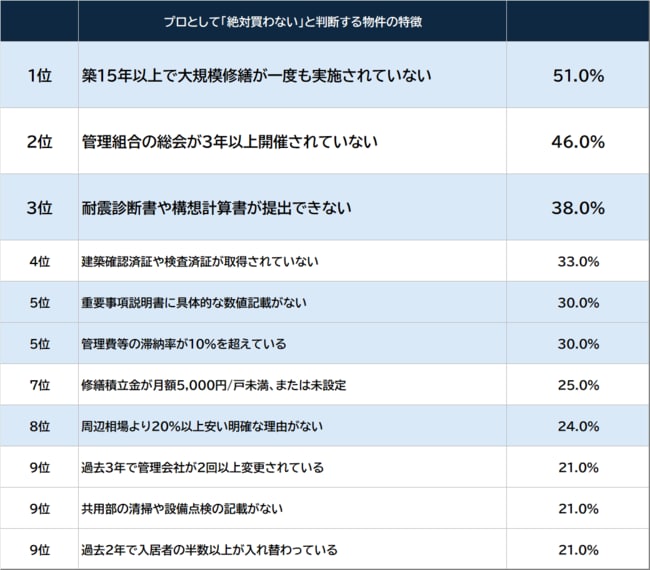Select the 1位 rank cell
This screenshot has height=570, width=650.
point(39,75)
